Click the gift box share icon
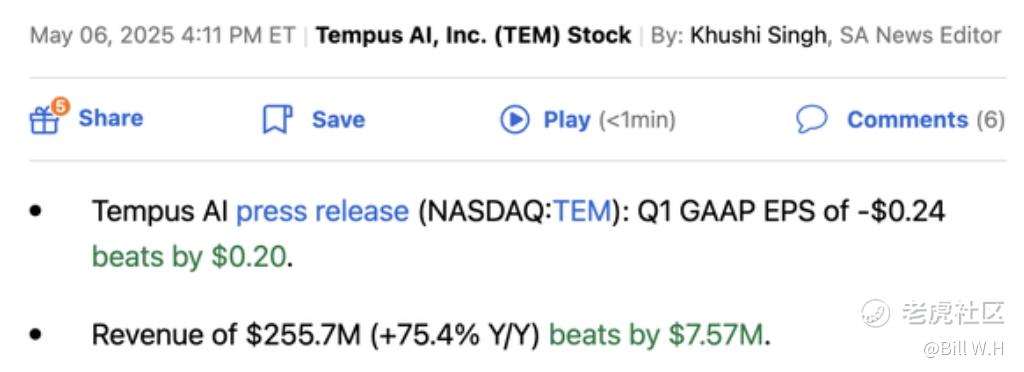 (44, 121)
